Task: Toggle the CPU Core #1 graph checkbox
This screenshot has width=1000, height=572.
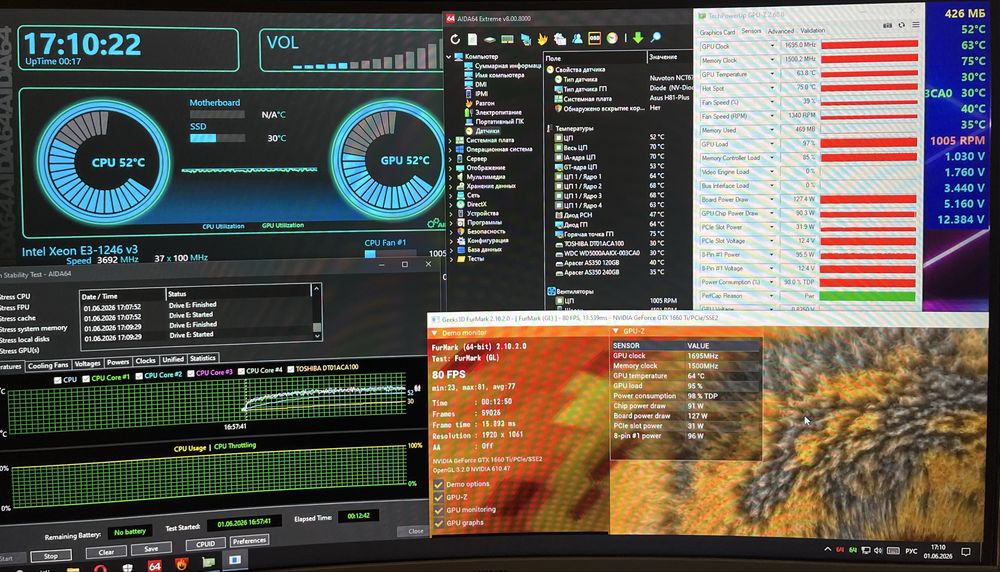Action: click(x=85, y=378)
